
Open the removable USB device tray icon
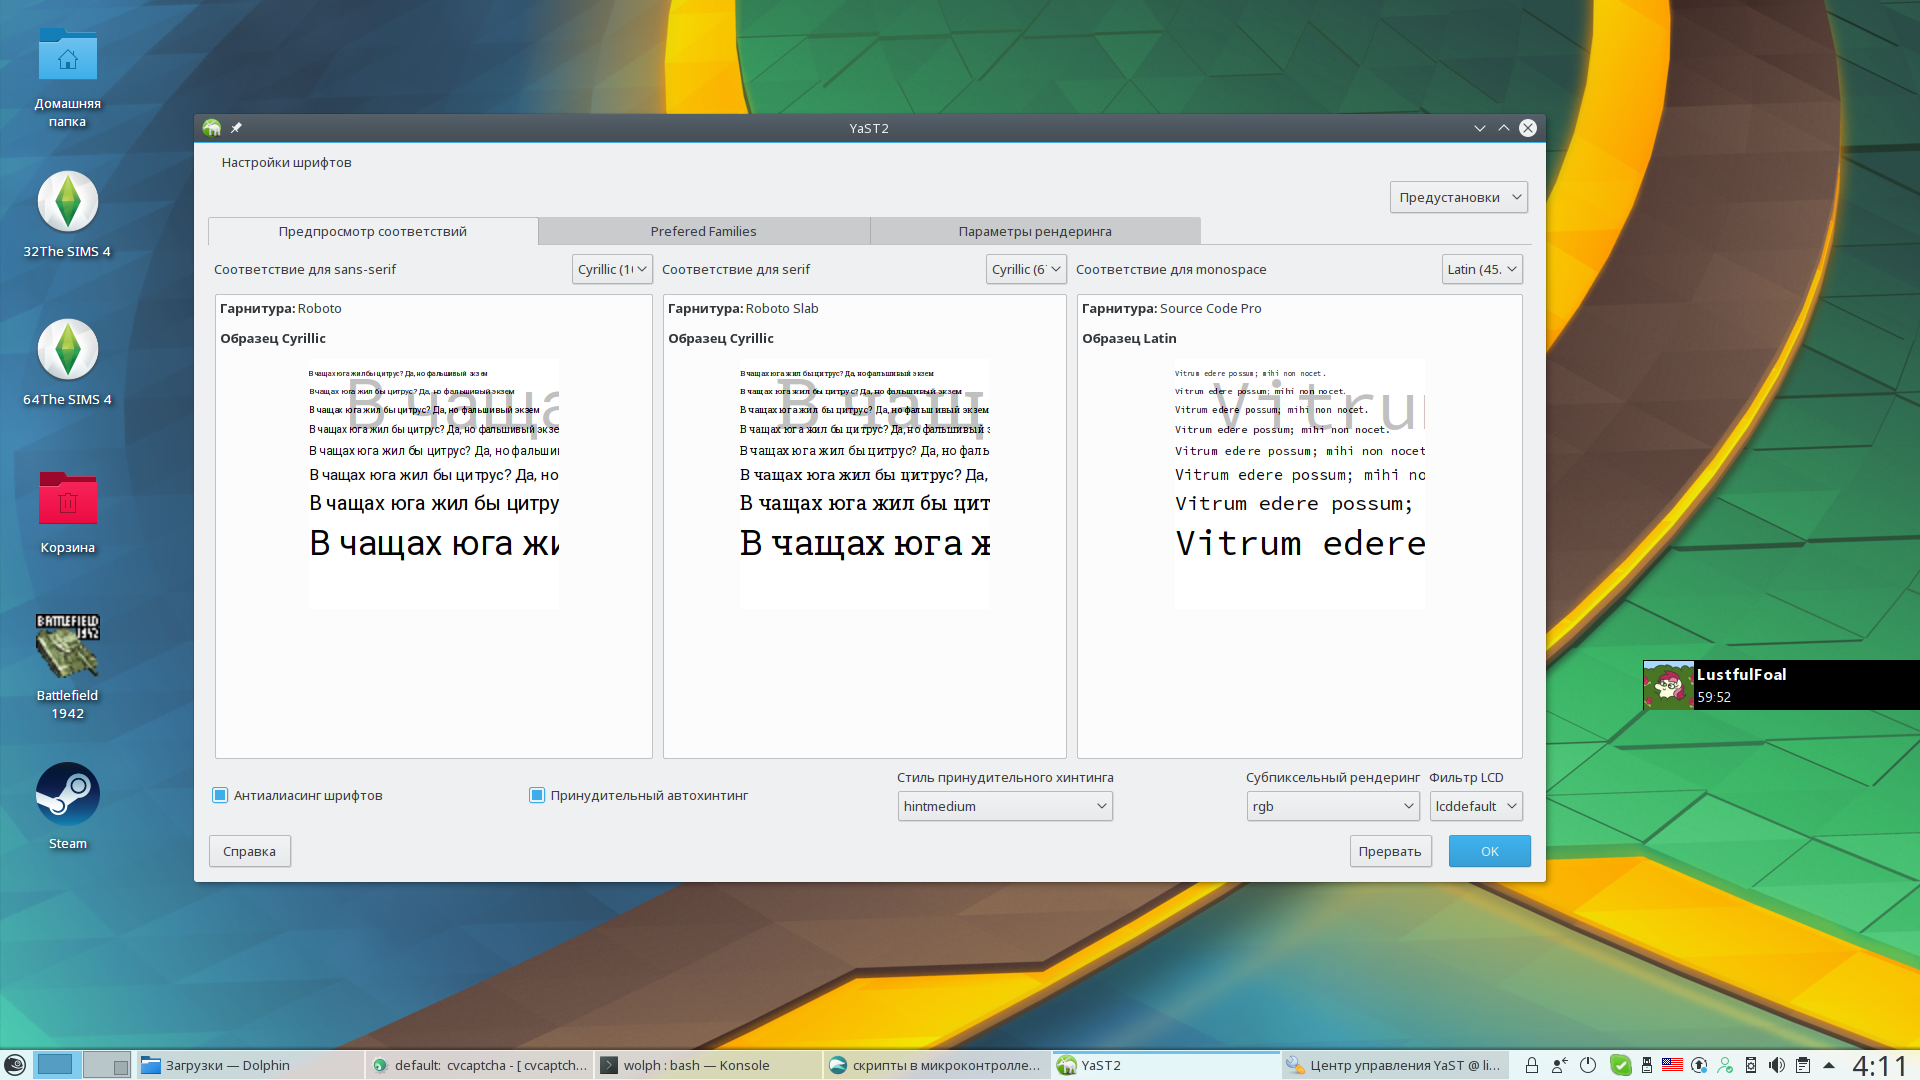click(1647, 1065)
